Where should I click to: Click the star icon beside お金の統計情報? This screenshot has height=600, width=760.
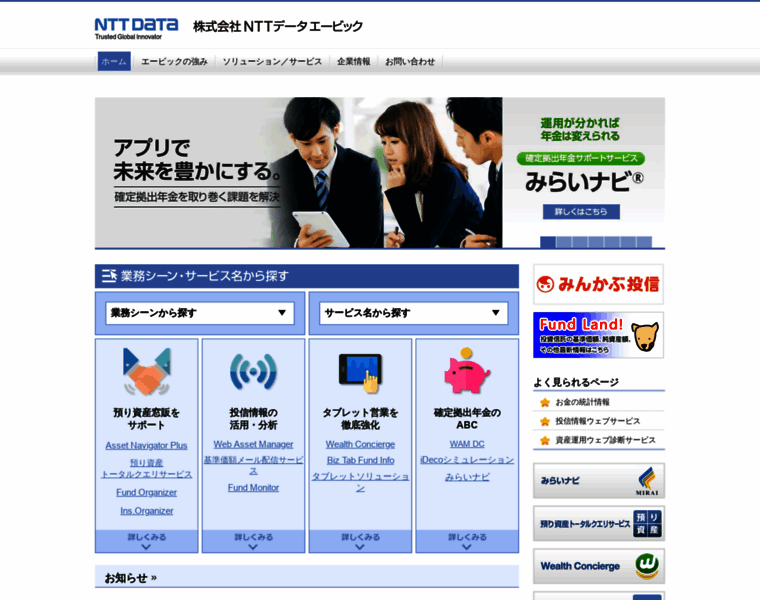tap(545, 402)
